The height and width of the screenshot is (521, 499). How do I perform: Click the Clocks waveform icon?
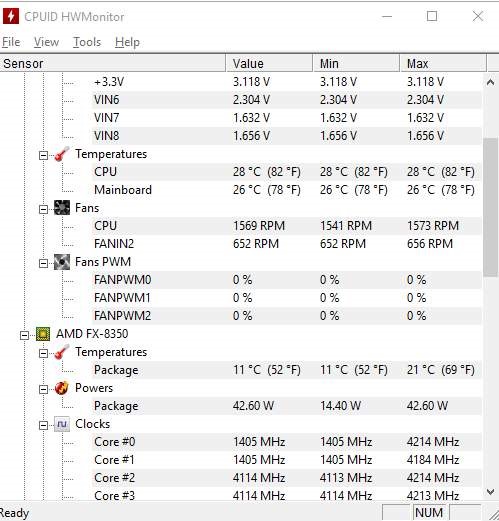[62, 424]
